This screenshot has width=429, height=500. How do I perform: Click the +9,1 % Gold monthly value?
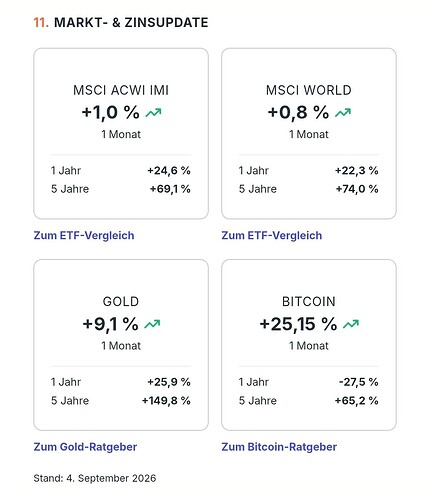pyautogui.click(x=110, y=324)
